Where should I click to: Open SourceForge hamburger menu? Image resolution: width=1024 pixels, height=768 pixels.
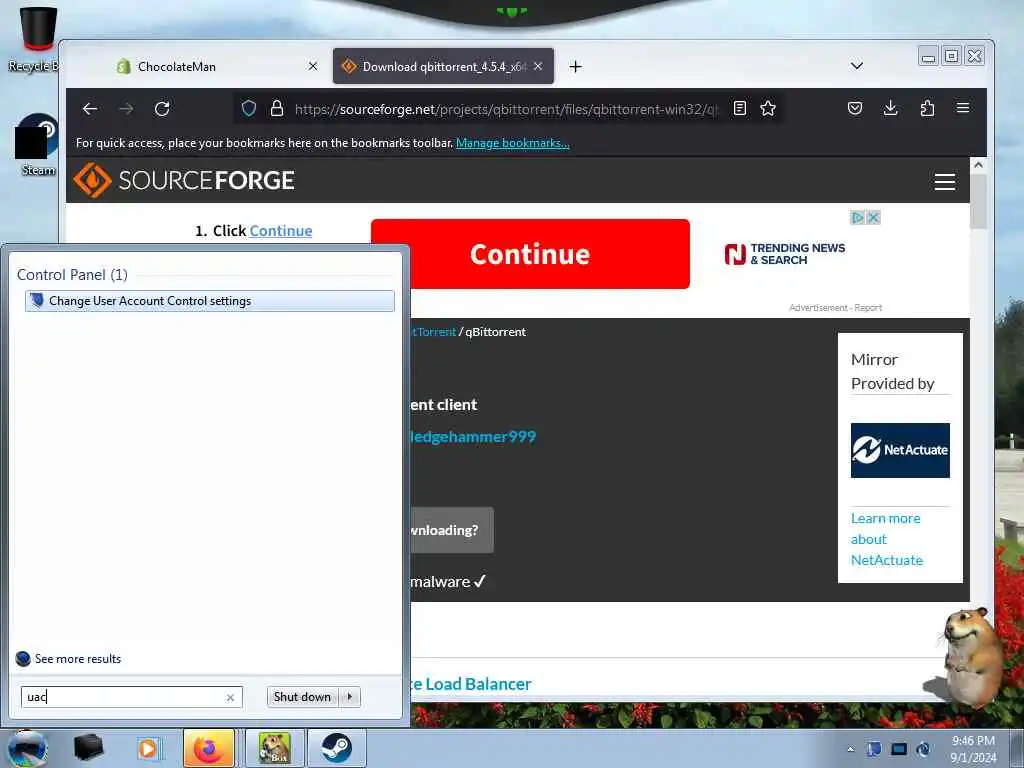(944, 182)
